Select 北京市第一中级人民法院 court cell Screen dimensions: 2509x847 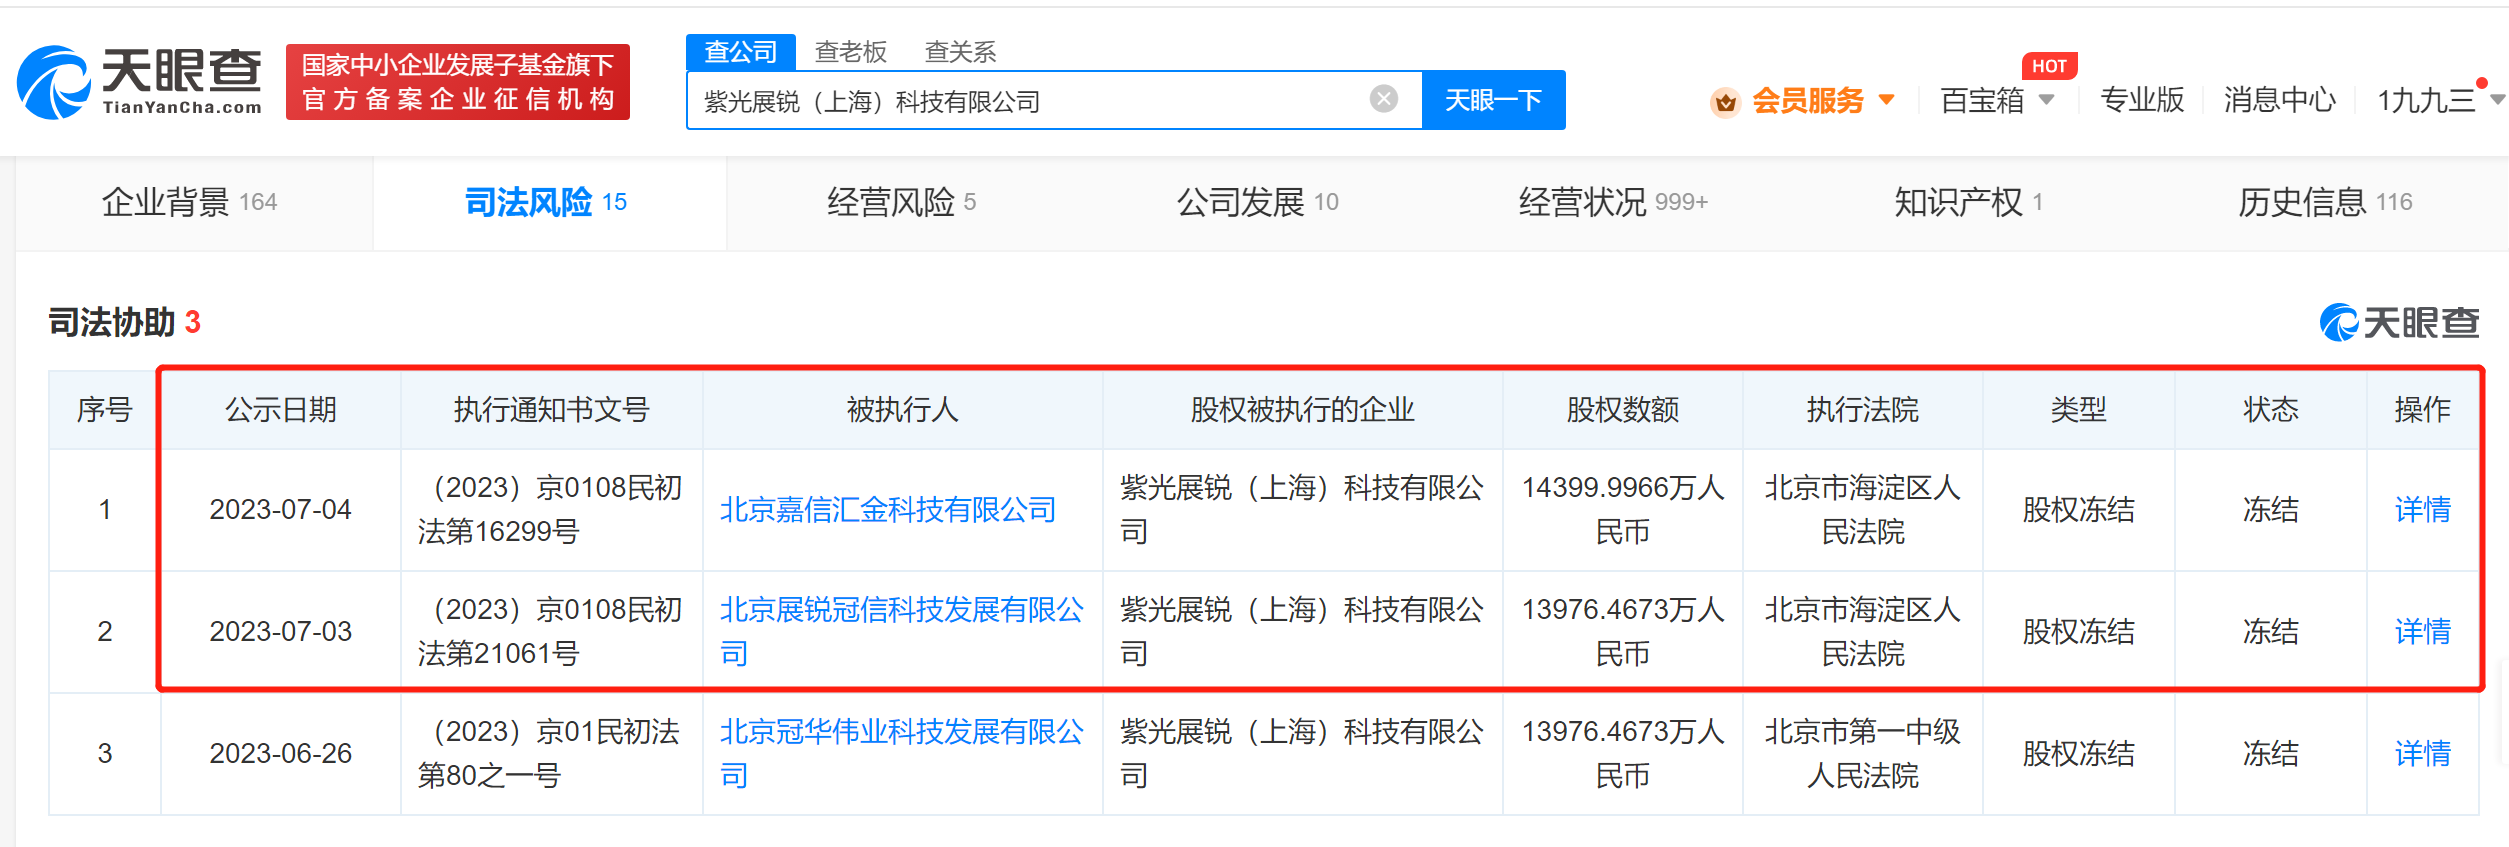point(1863,753)
